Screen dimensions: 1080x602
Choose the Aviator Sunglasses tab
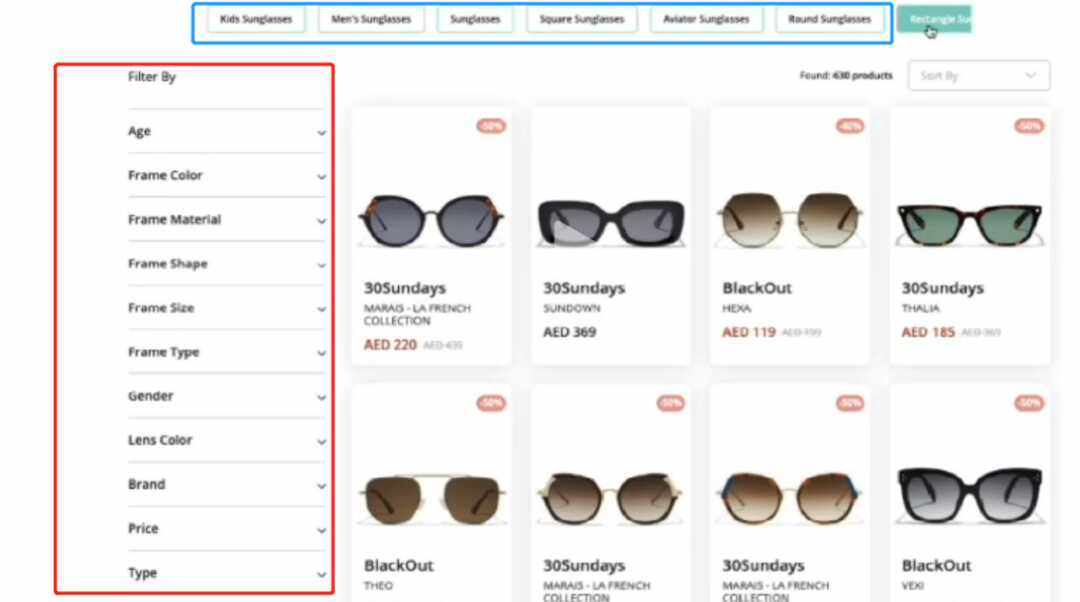tap(706, 19)
